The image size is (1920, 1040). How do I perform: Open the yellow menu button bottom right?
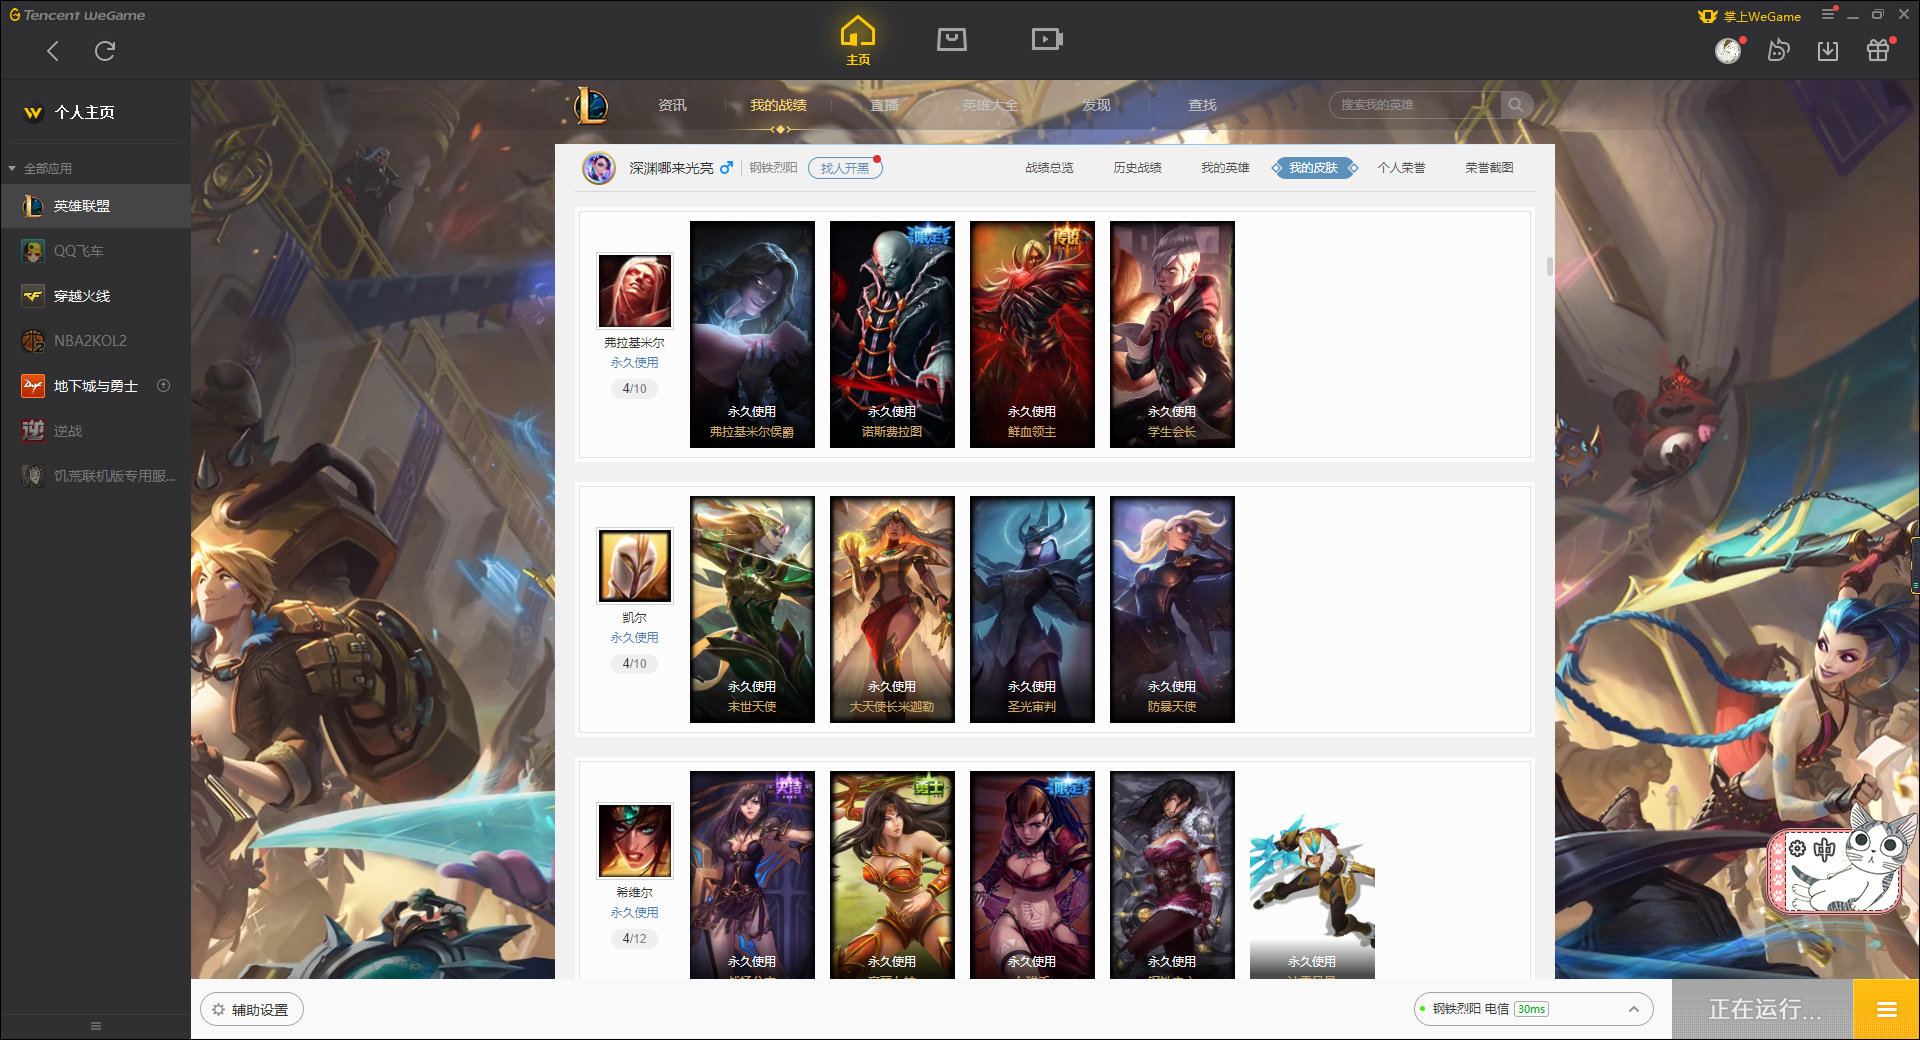tap(1886, 1010)
